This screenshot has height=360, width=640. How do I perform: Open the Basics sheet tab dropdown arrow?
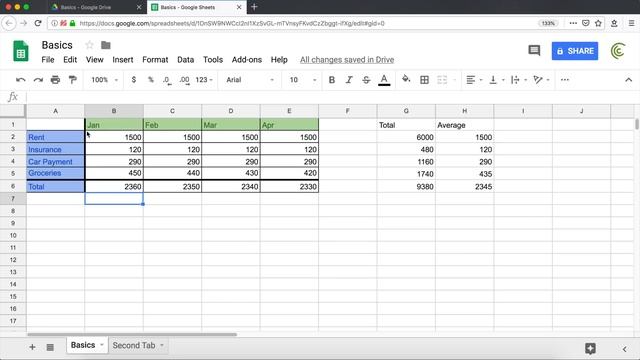pyautogui.click(x=102, y=345)
